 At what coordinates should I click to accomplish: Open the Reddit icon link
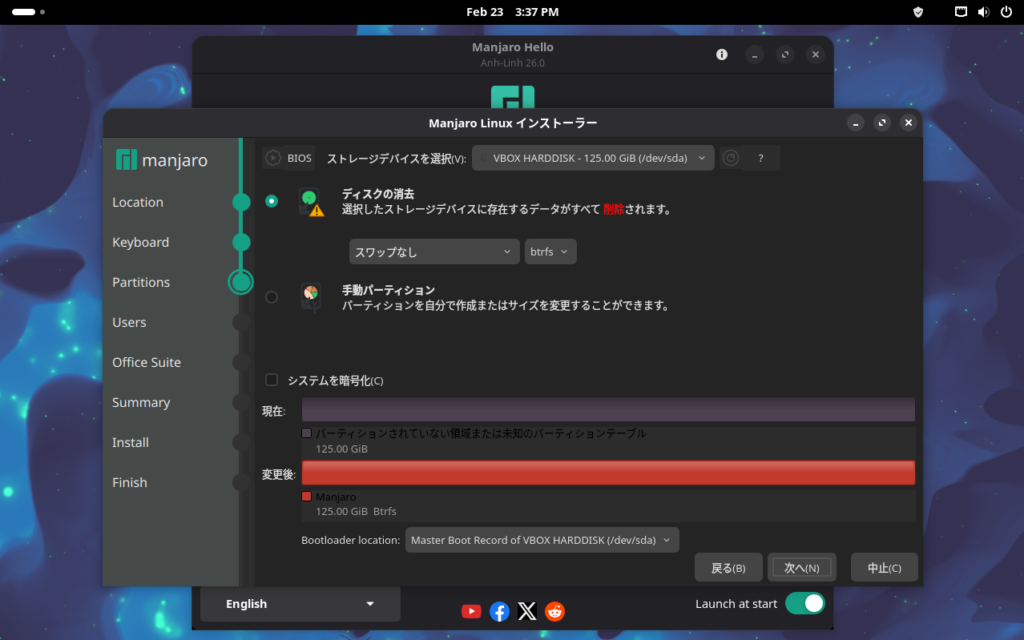tap(555, 611)
